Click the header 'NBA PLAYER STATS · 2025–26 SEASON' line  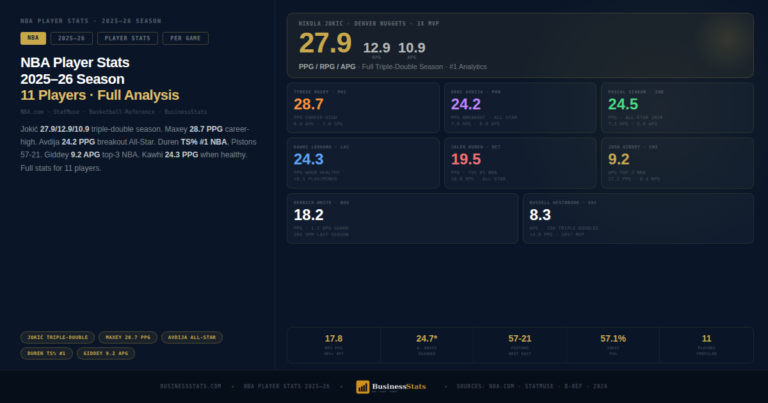click(x=91, y=21)
